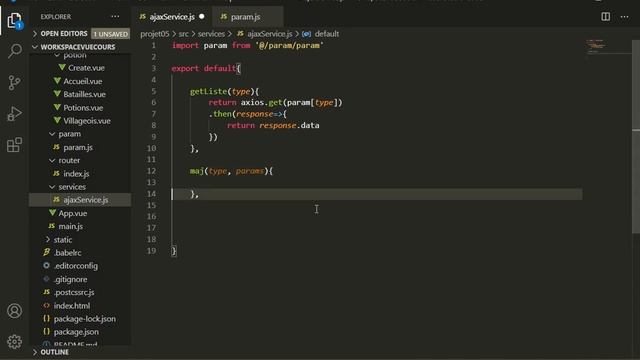Expand the Open Editors section
640x360 pixels.
(64, 33)
